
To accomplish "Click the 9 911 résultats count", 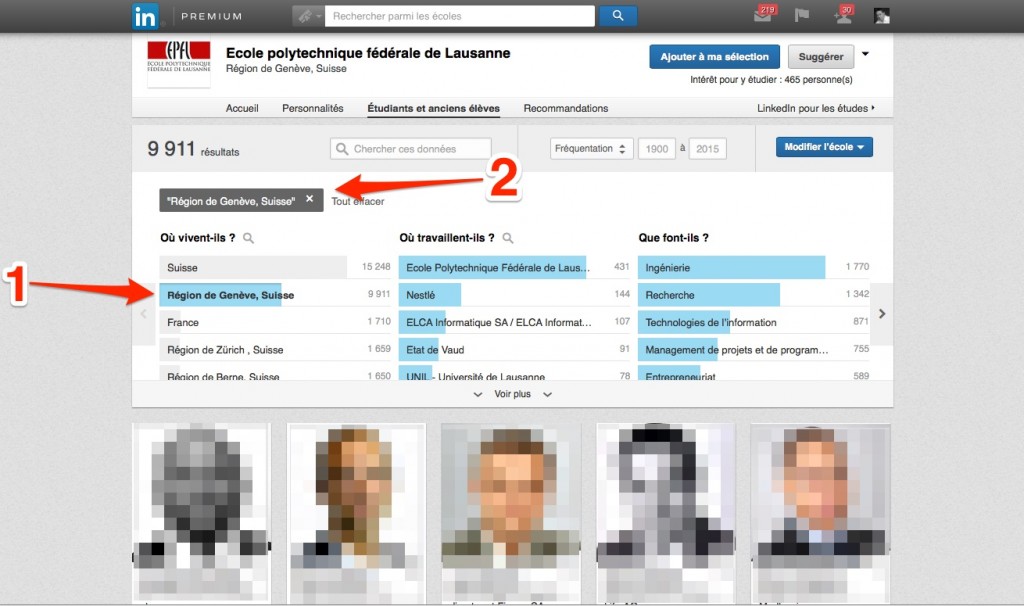I will 193,150.
